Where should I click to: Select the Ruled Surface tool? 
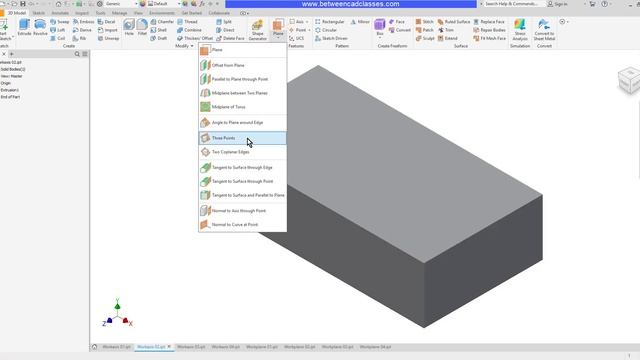pos(454,22)
